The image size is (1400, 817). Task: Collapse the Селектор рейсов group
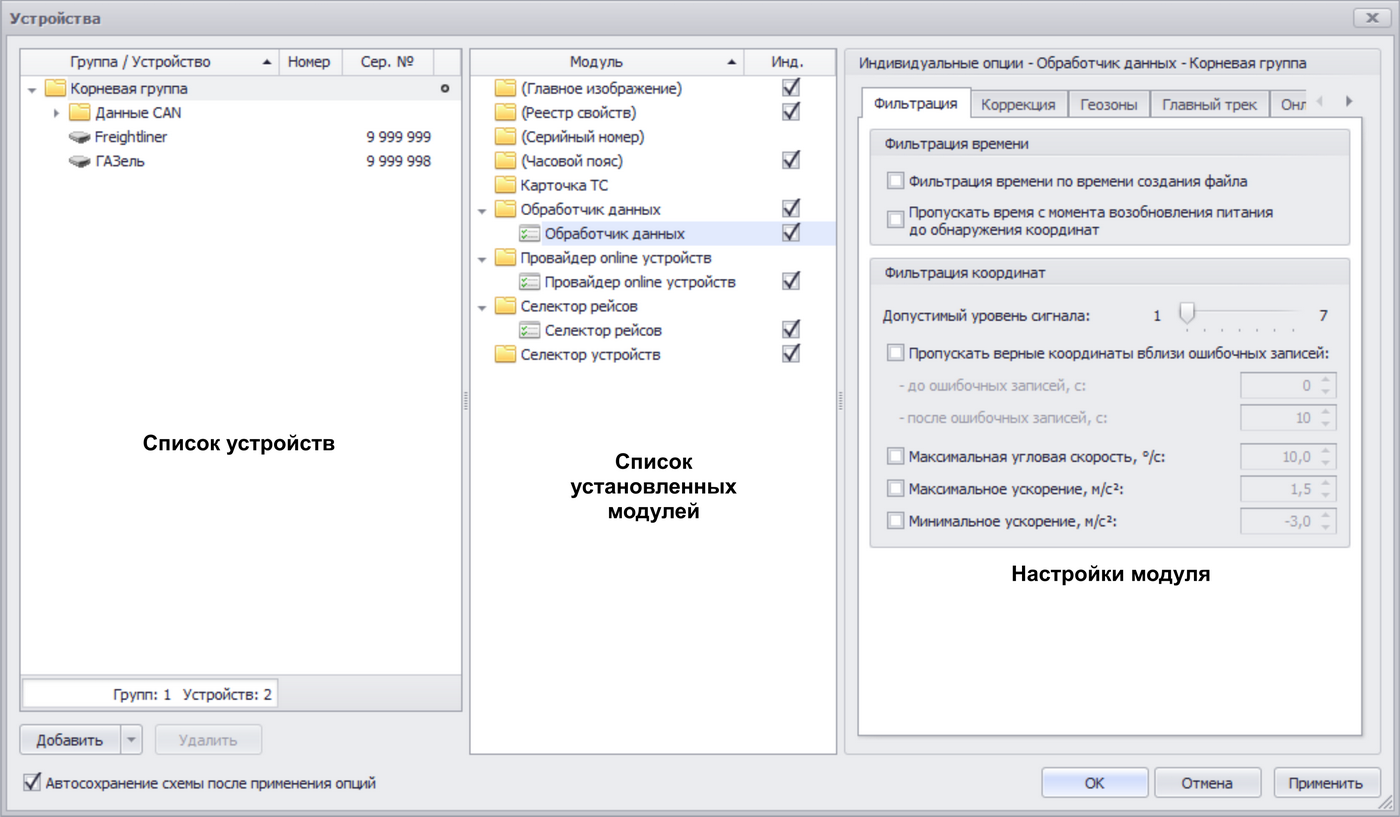(482, 307)
